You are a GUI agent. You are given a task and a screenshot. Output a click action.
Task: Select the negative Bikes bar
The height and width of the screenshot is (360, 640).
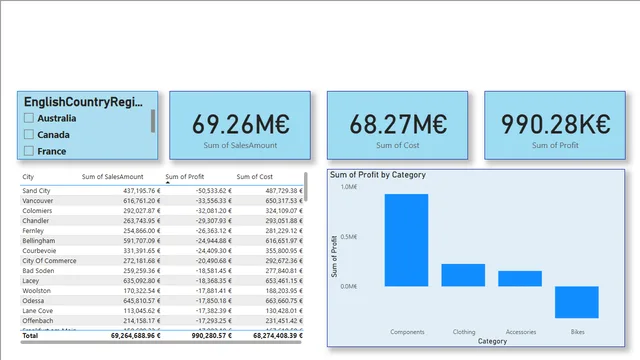[x=576, y=302]
